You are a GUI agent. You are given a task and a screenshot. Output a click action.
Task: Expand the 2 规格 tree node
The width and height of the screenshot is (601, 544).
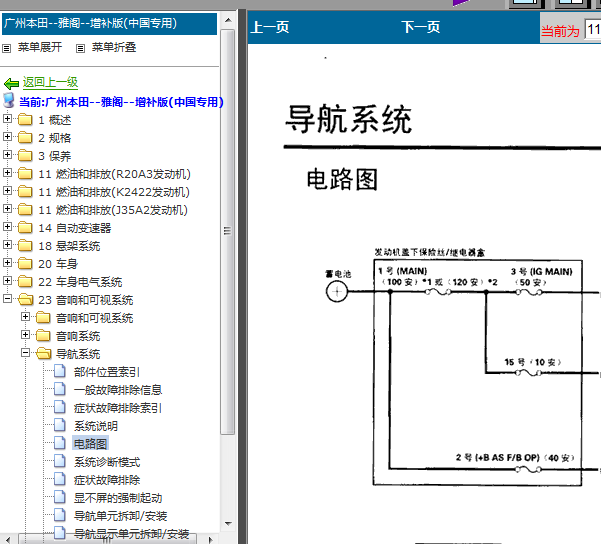[7, 136]
